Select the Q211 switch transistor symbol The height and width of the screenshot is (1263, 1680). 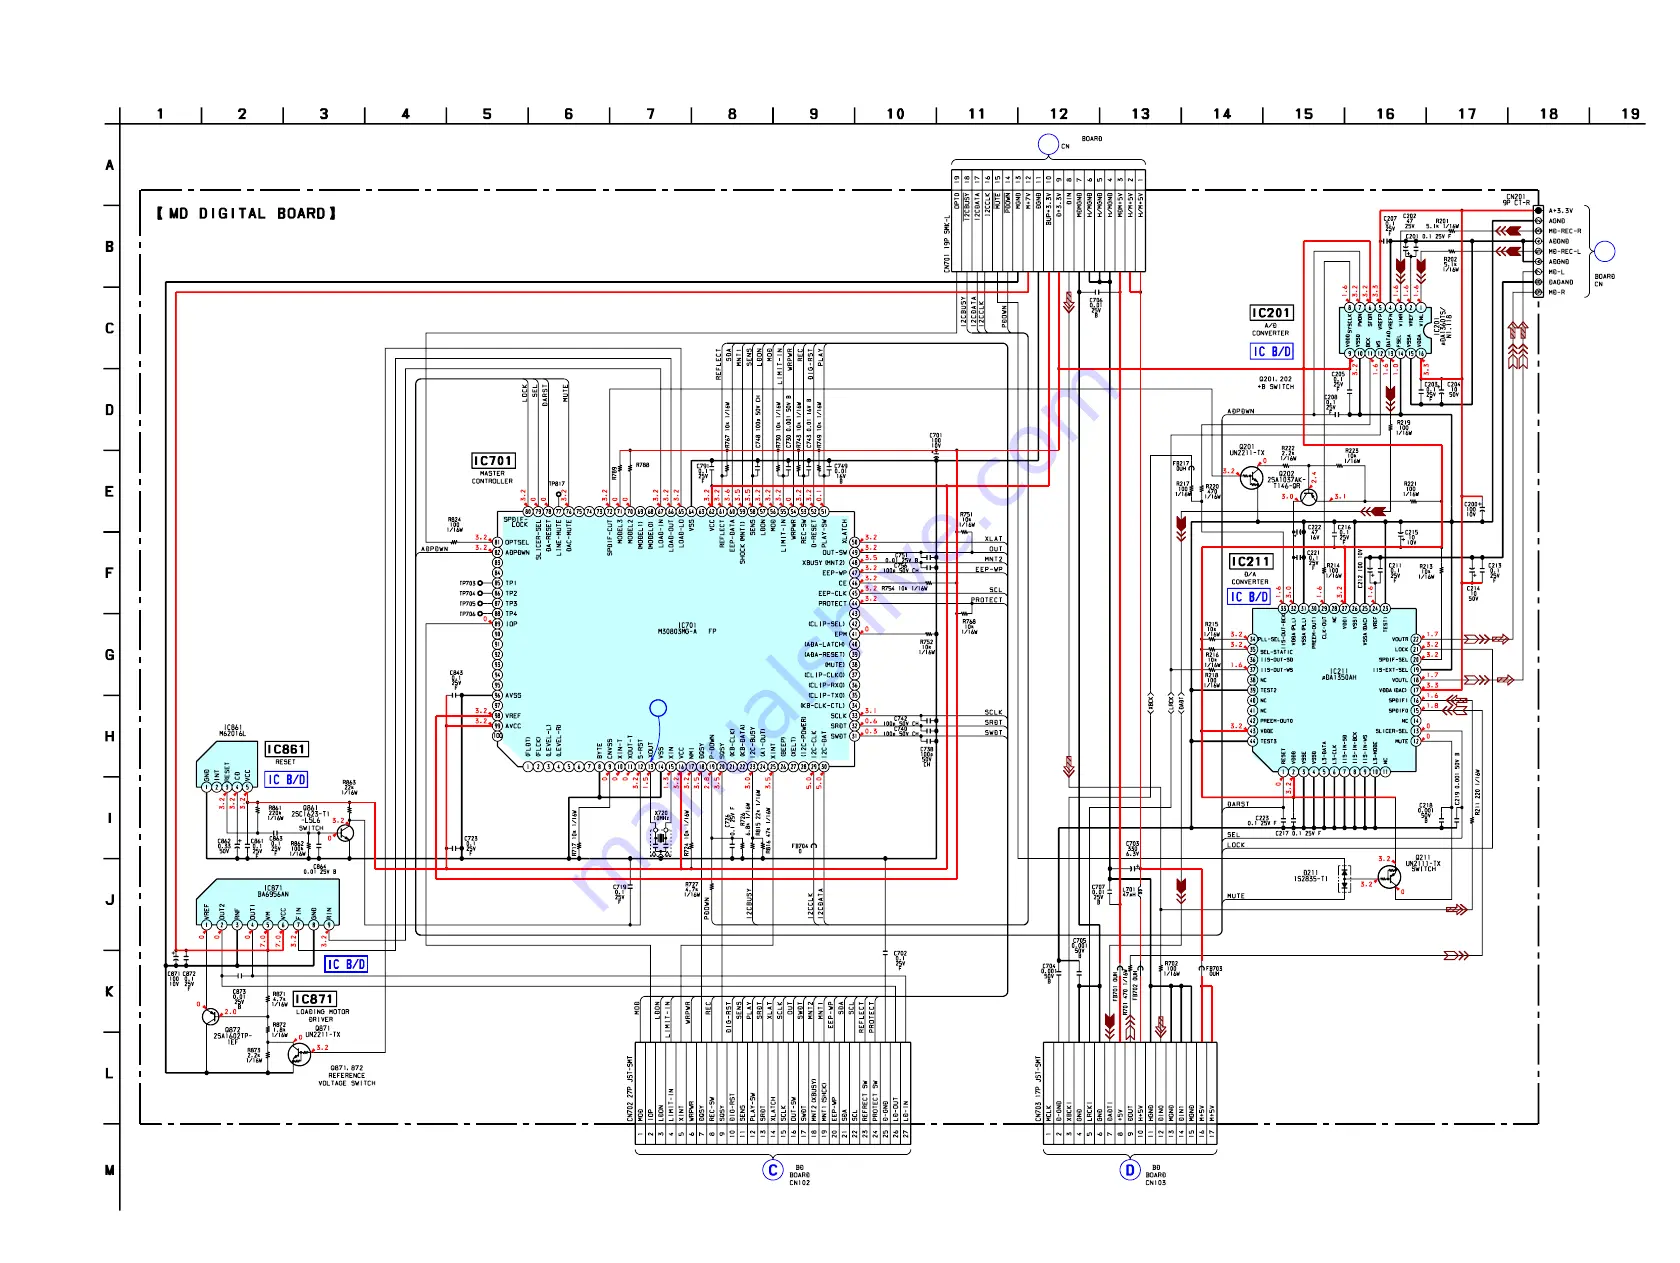1388,877
